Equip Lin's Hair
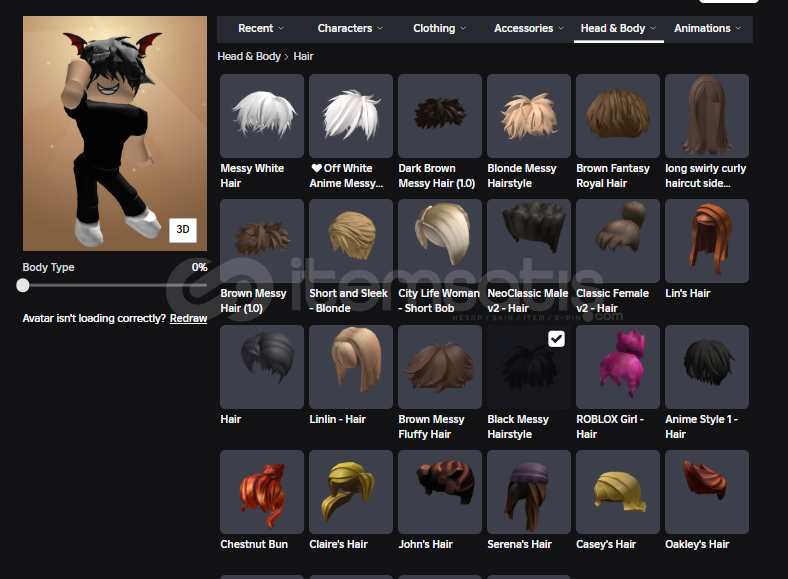788x579 pixels. pos(707,241)
